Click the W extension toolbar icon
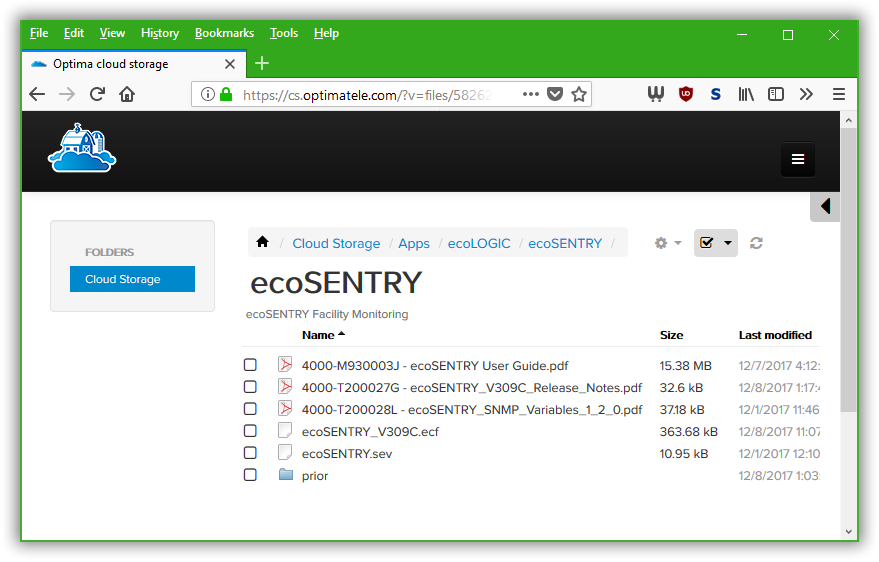The image size is (879, 562). (655, 94)
